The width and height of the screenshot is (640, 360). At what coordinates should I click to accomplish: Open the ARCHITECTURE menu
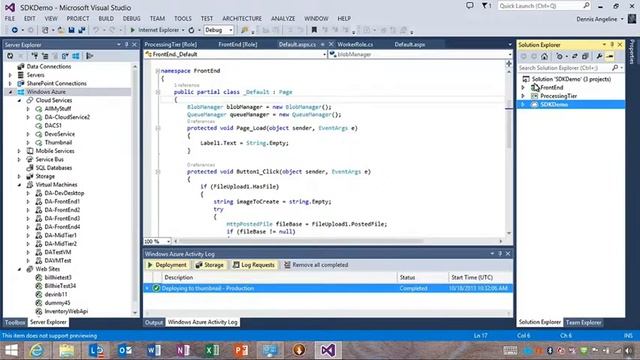(242, 18)
